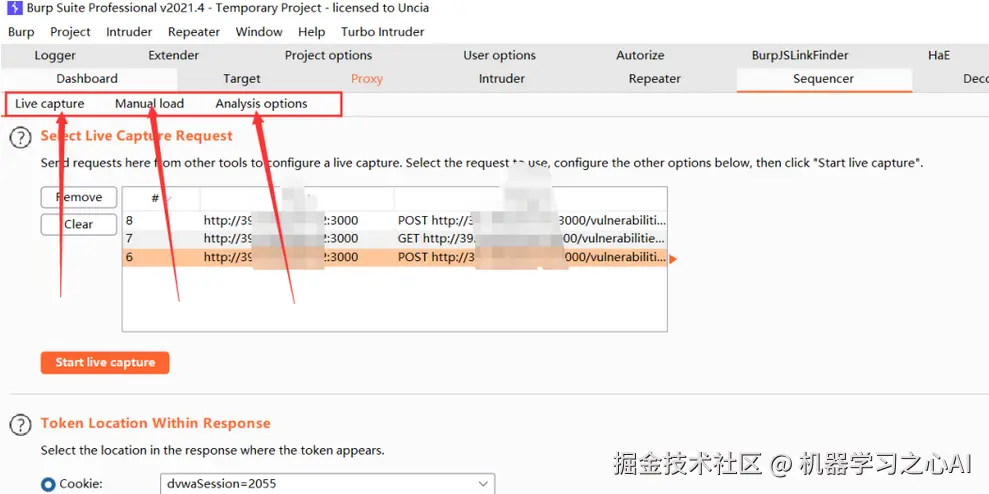This screenshot has width=989, height=494.
Task: Open the Burp menu
Action: coord(21,32)
